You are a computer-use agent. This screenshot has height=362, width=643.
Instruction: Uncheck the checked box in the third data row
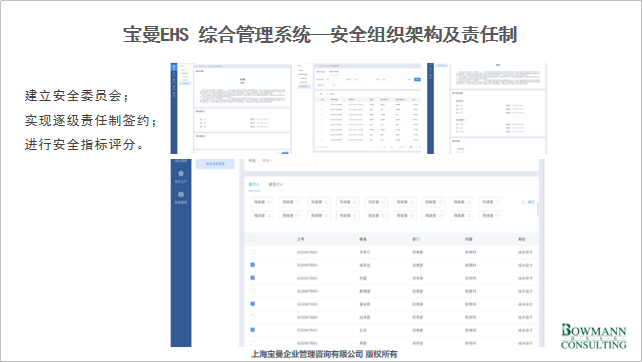pos(253,278)
